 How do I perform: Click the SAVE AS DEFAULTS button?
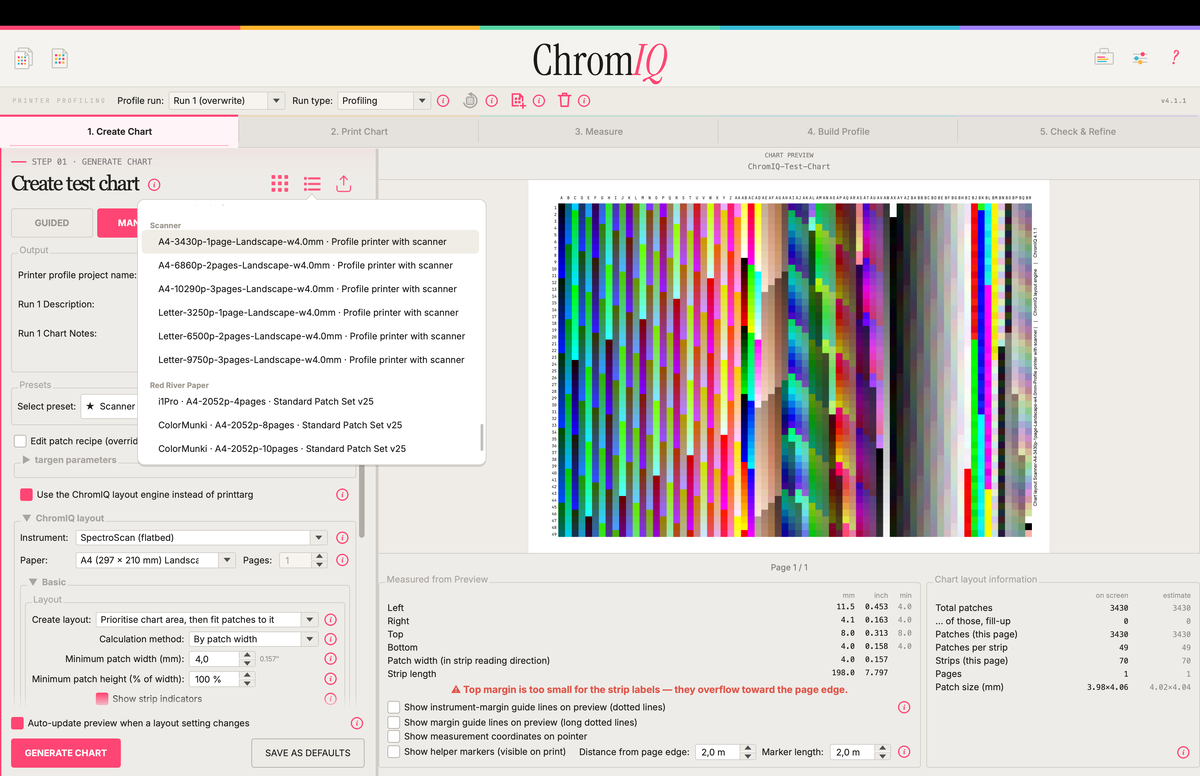pyautogui.click(x=307, y=753)
